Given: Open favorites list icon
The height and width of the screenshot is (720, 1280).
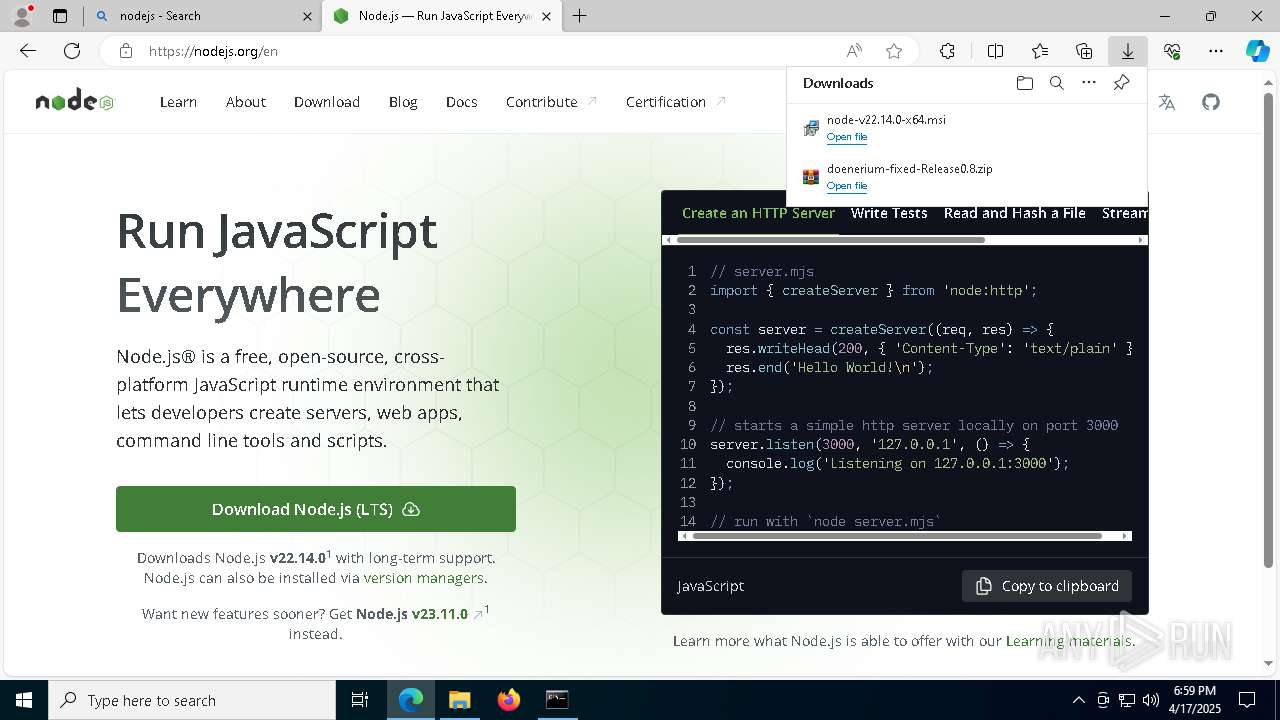Looking at the screenshot, I should 1040,51.
